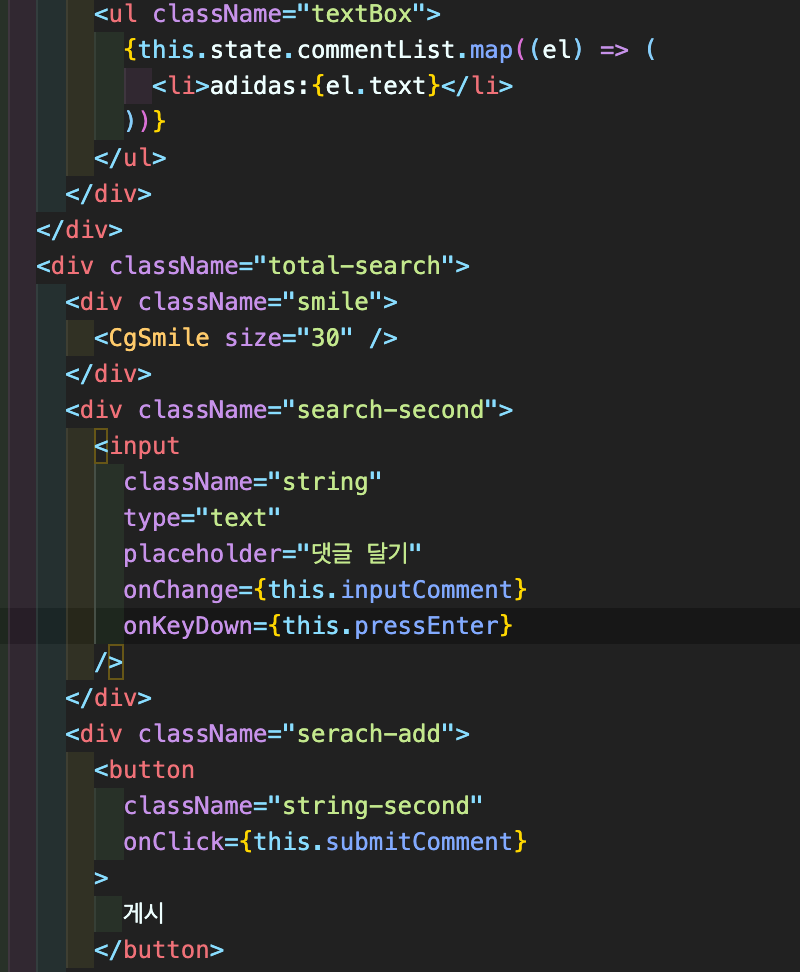The image size is (800, 972).
Task: Click the onClick attribute name
Action: (174, 842)
